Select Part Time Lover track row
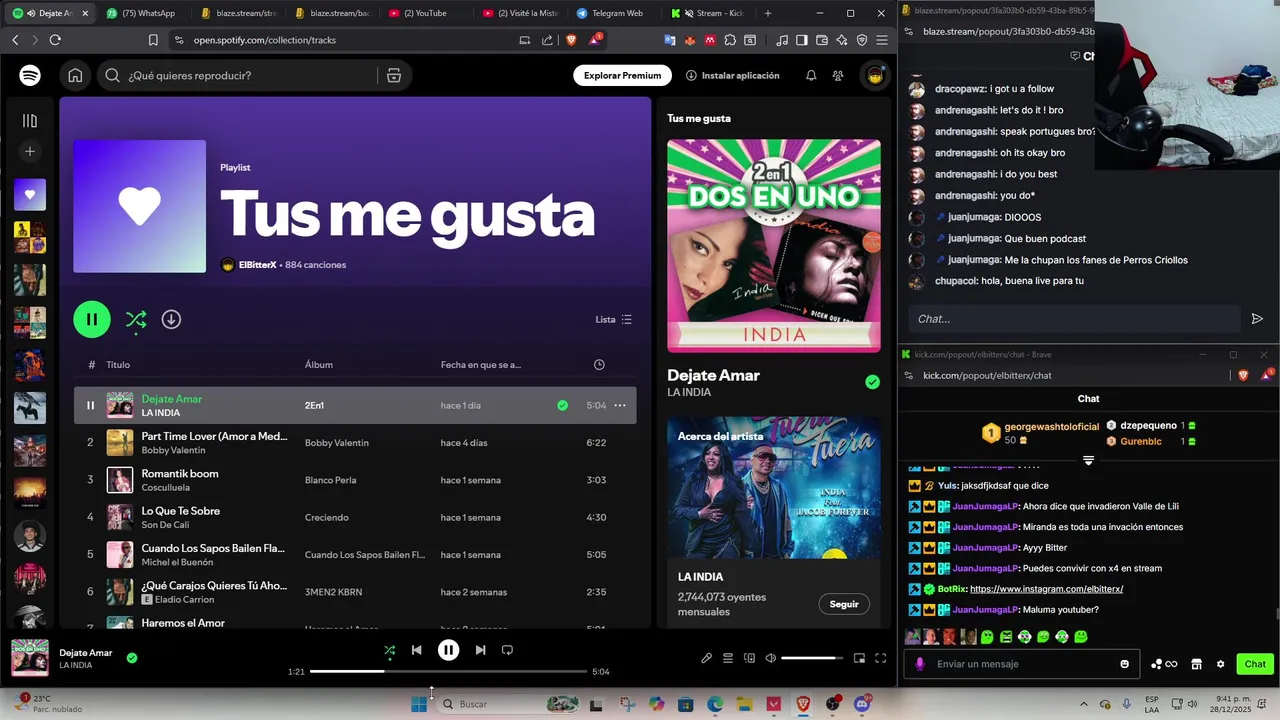Viewport: 1280px width, 720px height. pyautogui.click(x=355, y=442)
